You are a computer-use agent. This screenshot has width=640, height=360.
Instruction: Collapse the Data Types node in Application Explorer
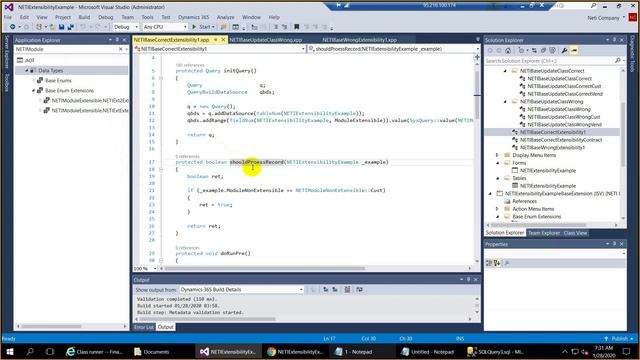coord(27,71)
